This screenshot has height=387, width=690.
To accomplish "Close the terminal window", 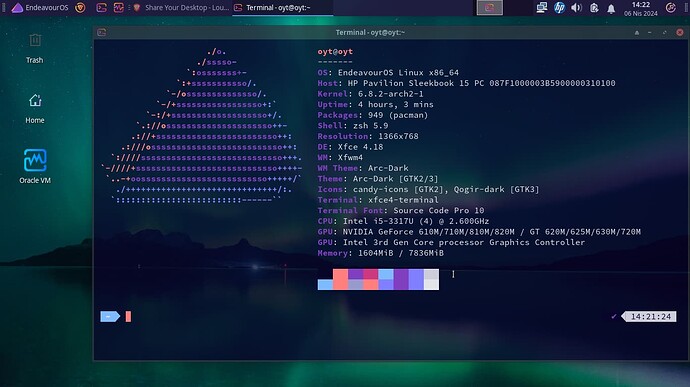I will point(680,32).
